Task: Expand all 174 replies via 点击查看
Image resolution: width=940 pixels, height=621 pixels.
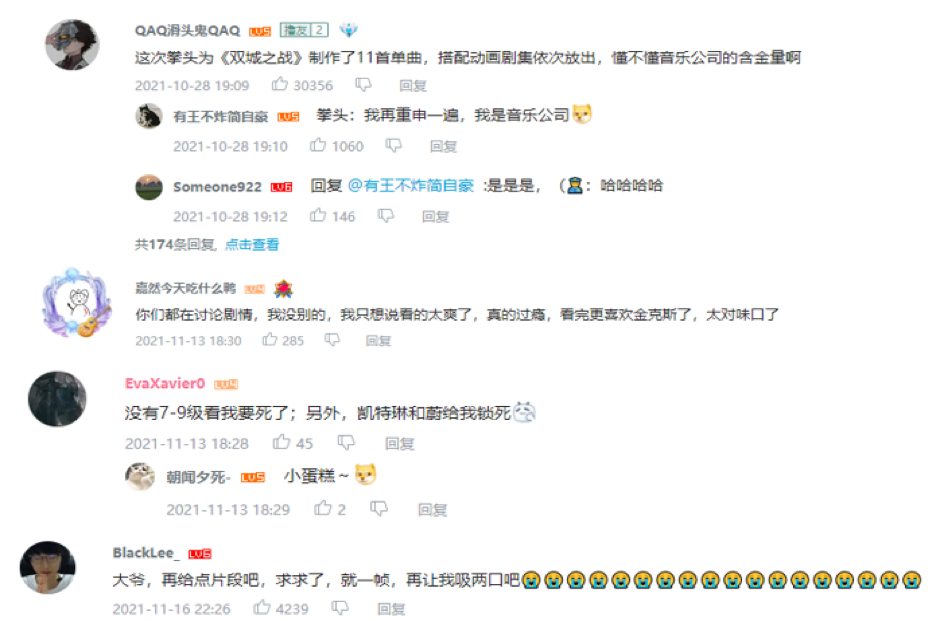Action: (252, 245)
